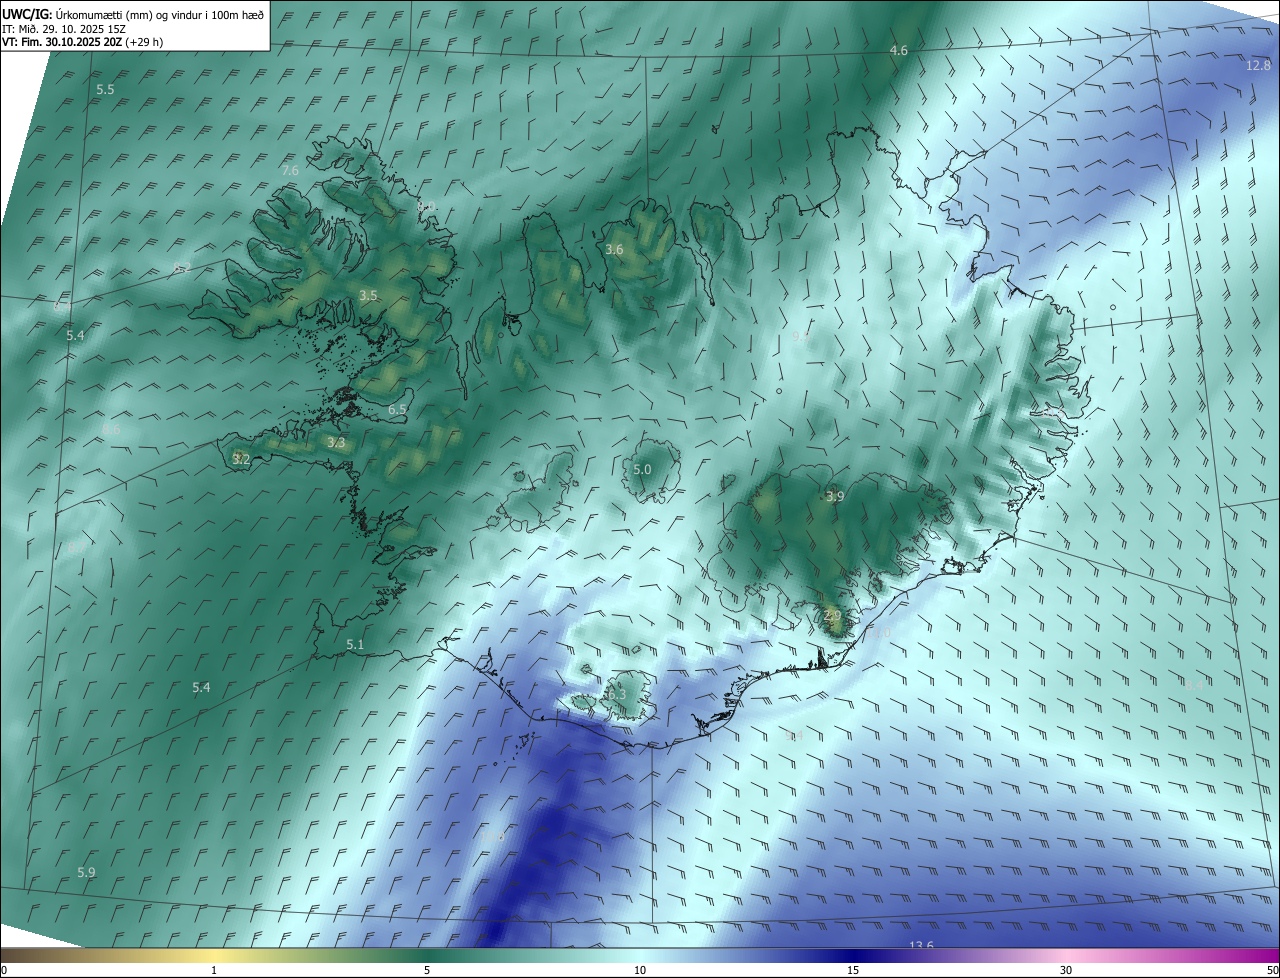Viewport: 1280px width, 978px height.
Task: Select the 5.0 value inside the glacier outline
Action: click(x=642, y=469)
